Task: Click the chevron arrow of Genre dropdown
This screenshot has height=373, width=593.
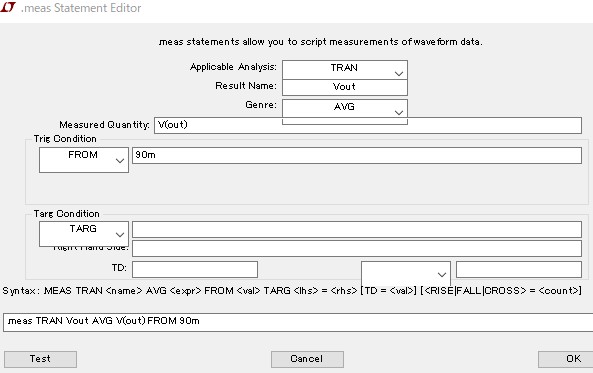Action: (x=399, y=112)
